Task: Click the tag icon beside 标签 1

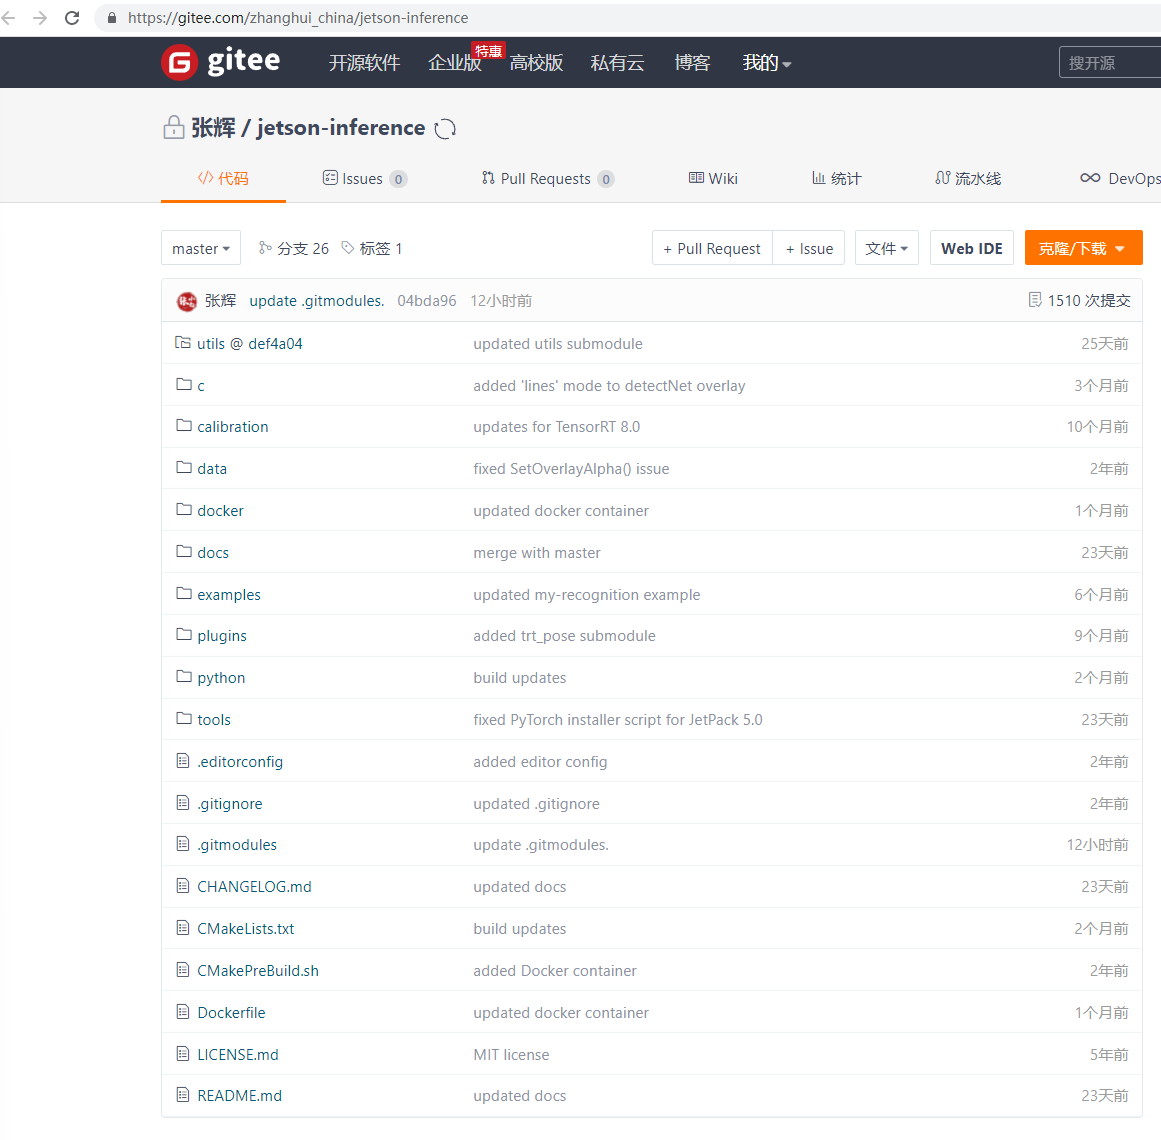Action: pos(347,248)
